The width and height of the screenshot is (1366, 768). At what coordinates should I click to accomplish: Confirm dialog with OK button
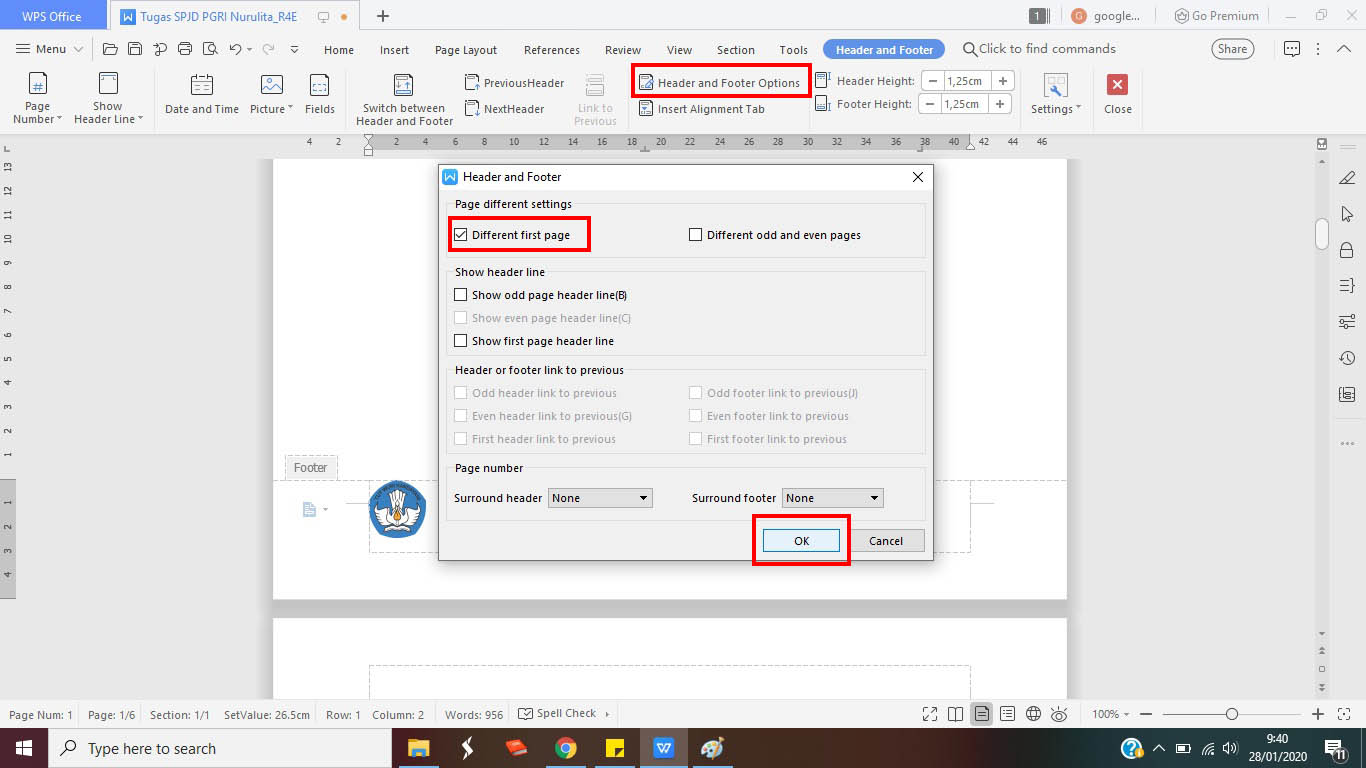click(x=800, y=540)
